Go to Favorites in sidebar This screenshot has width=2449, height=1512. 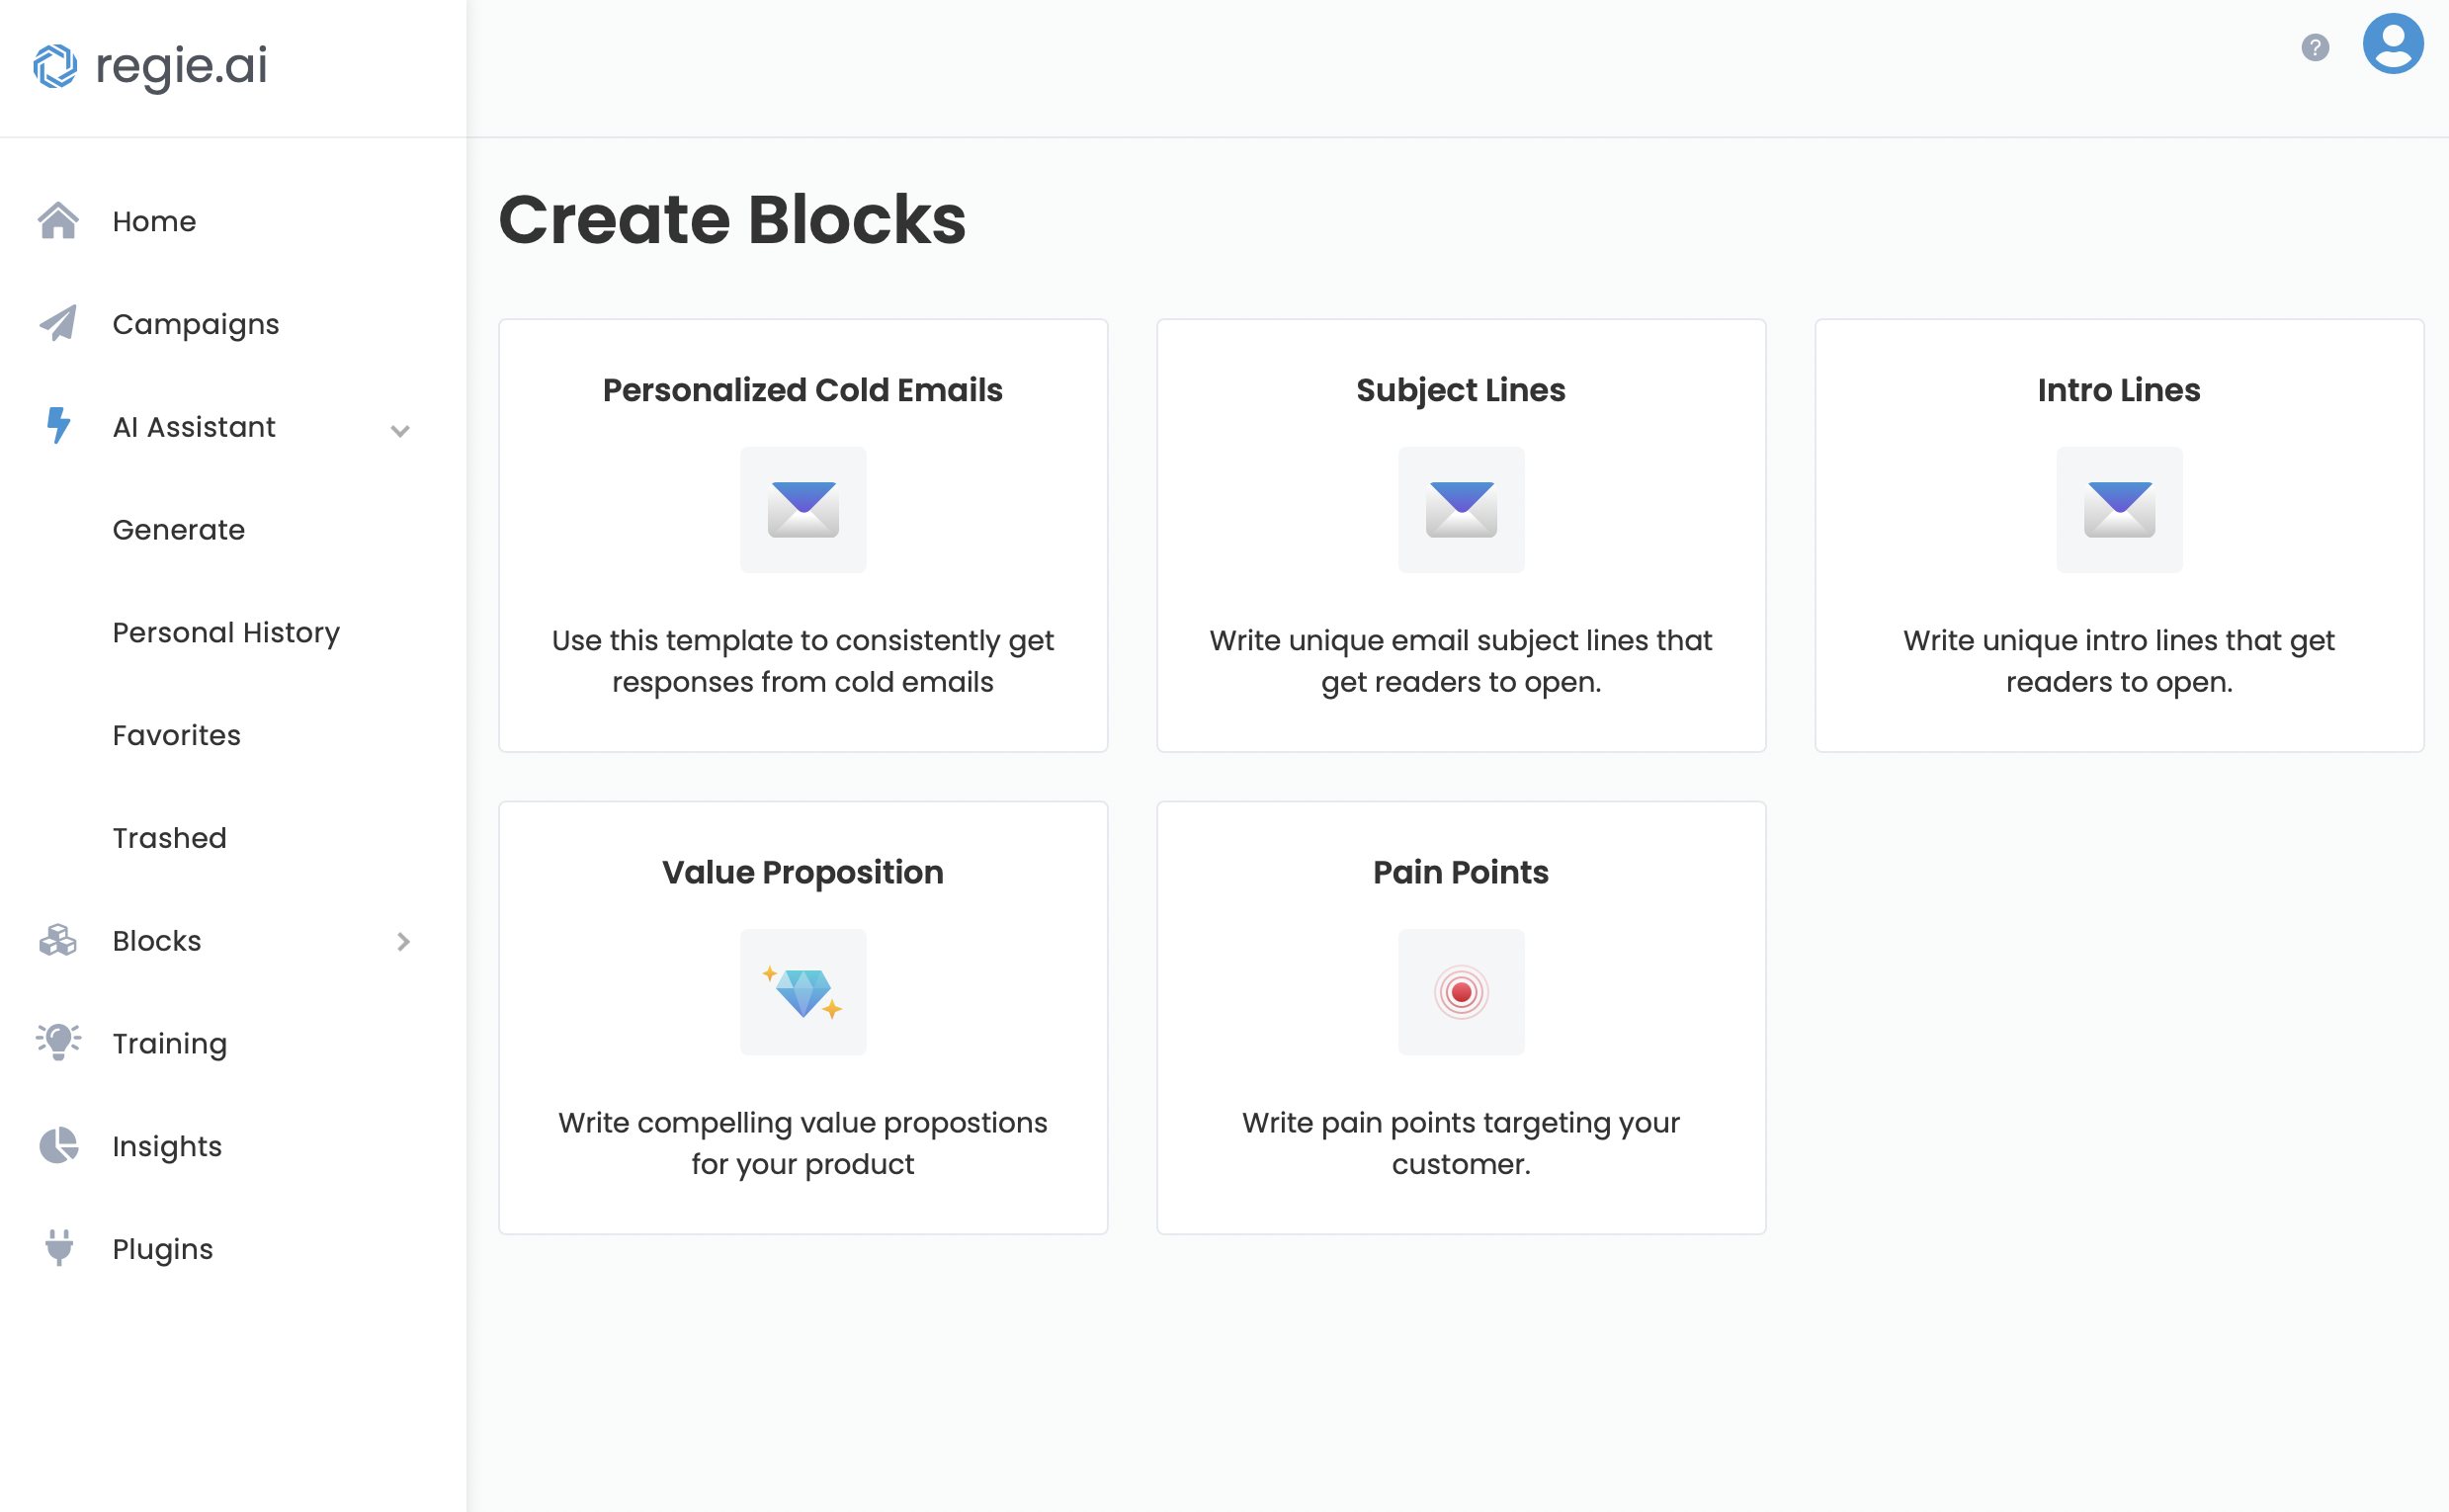tap(176, 735)
